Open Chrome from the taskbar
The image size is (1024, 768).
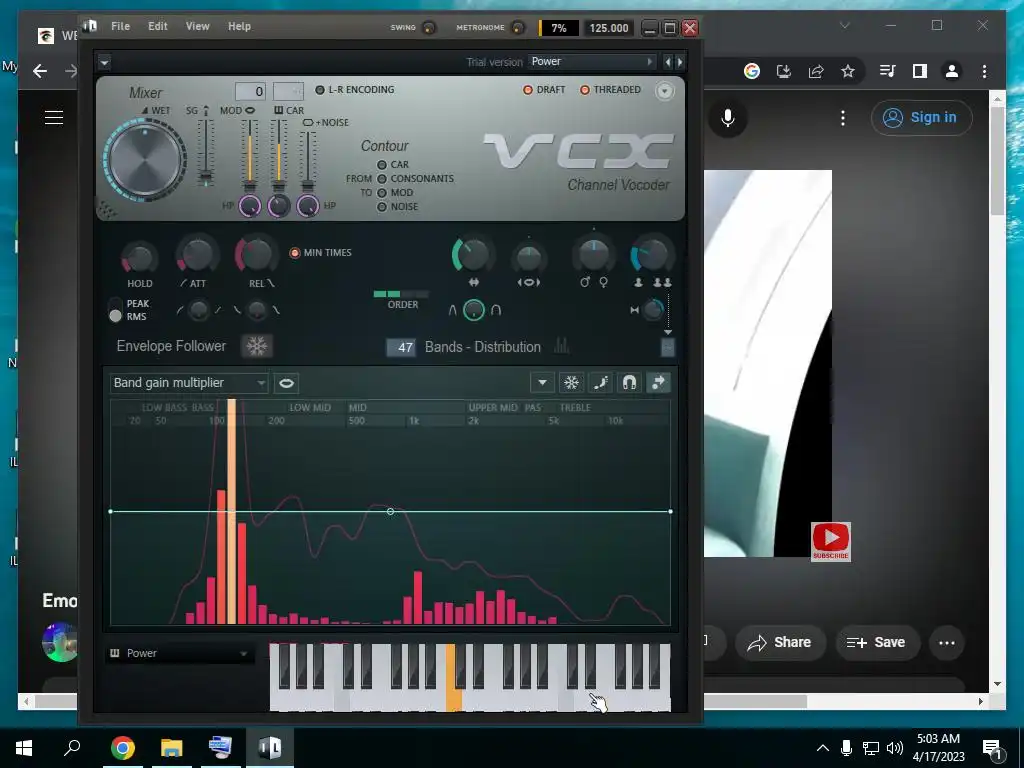[x=122, y=748]
